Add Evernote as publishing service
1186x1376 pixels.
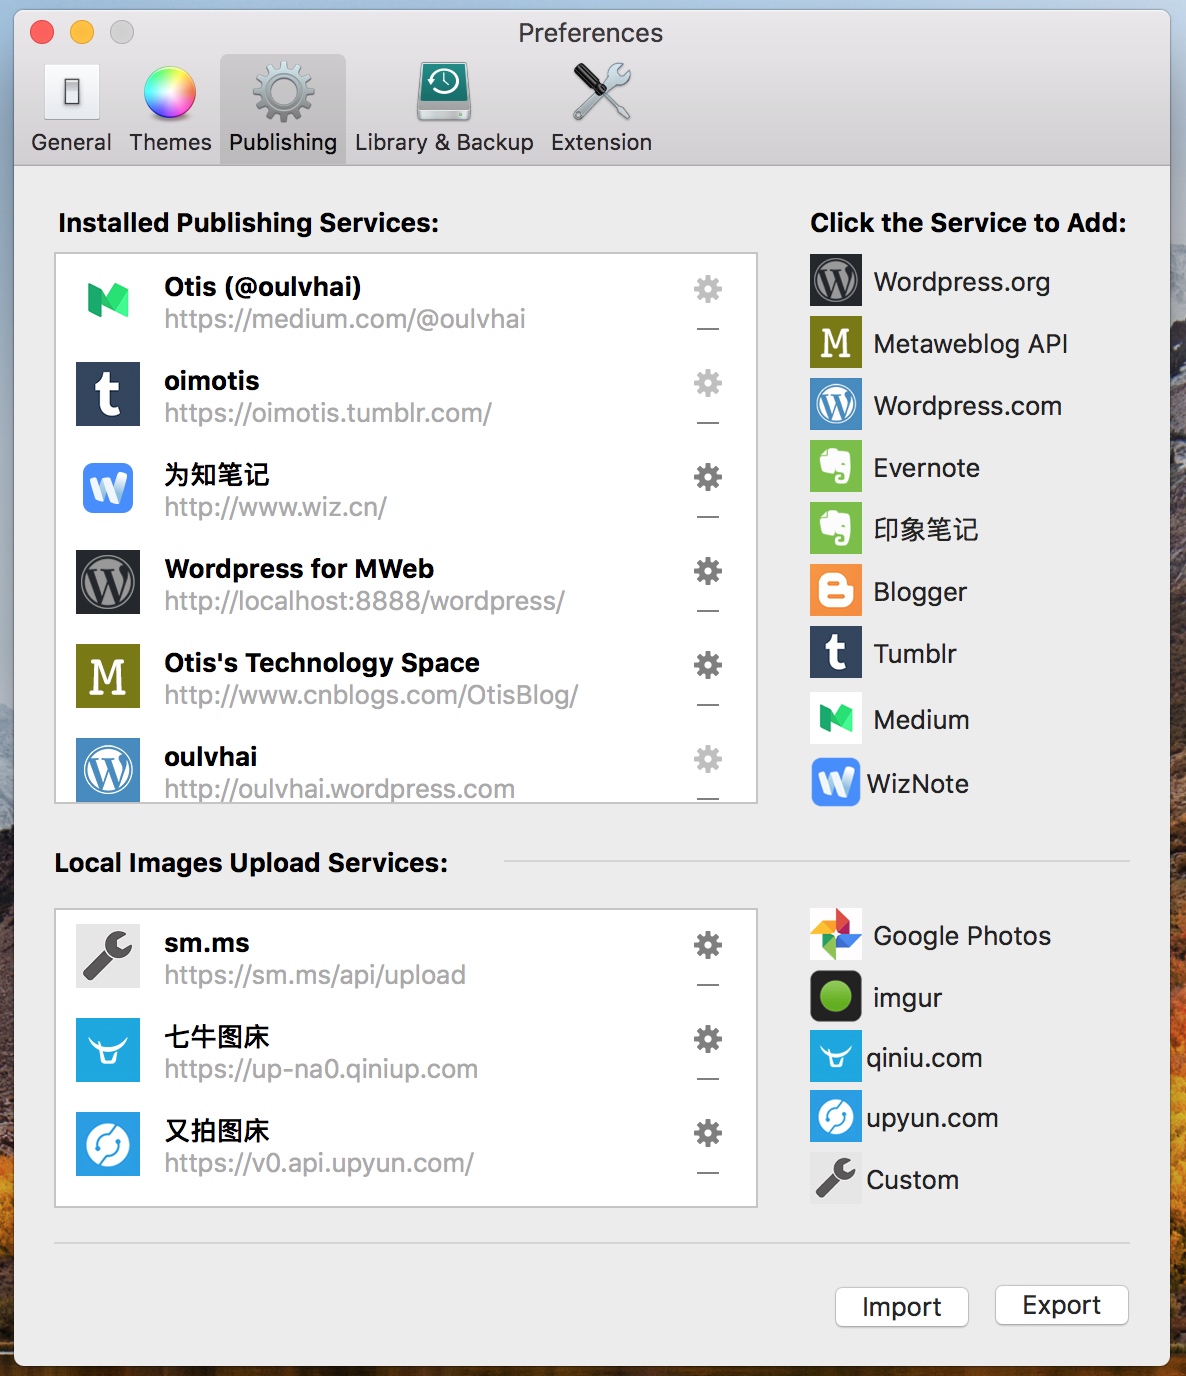coord(925,468)
